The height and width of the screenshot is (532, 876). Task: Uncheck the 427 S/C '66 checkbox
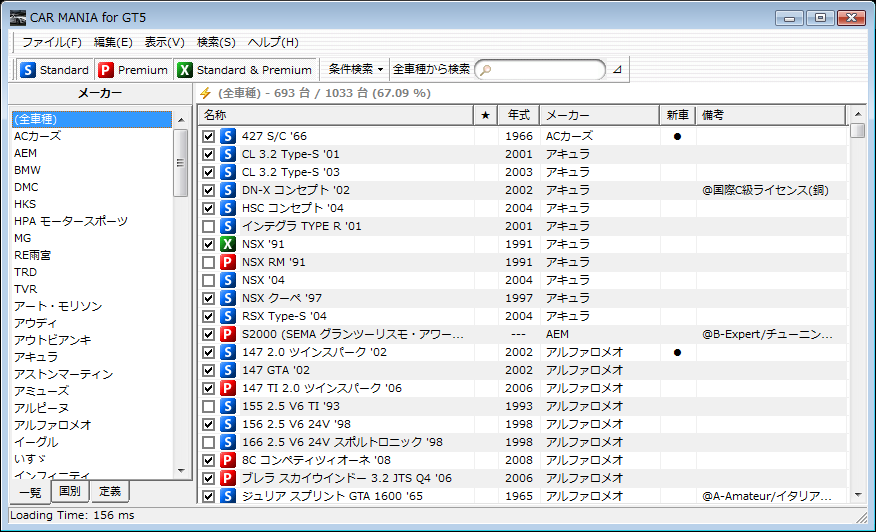(208, 136)
